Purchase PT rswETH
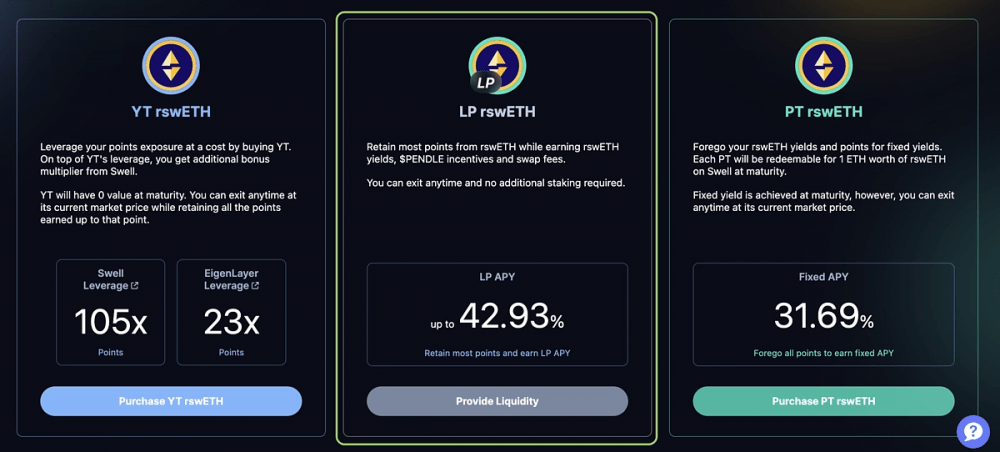This screenshot has width=1000, height=452. click(823, 401)
